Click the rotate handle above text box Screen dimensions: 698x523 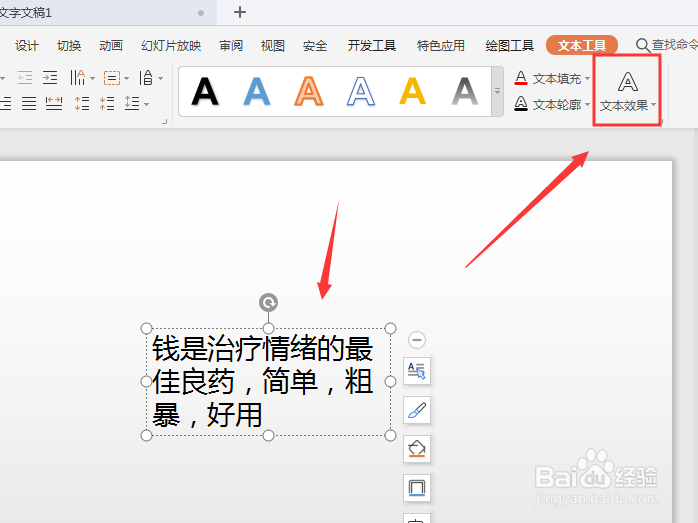click(x=268, y=303)
